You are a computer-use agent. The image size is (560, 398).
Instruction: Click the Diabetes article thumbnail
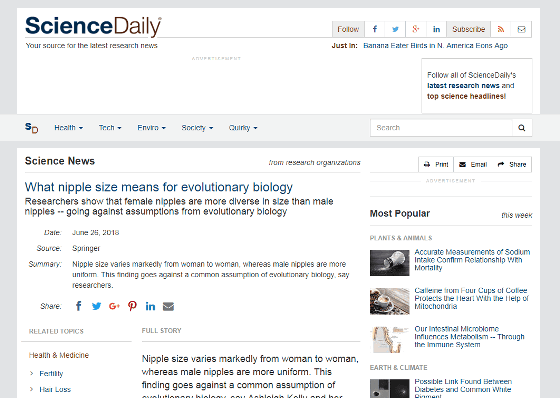pyautogui.click(x=390, y=389)
